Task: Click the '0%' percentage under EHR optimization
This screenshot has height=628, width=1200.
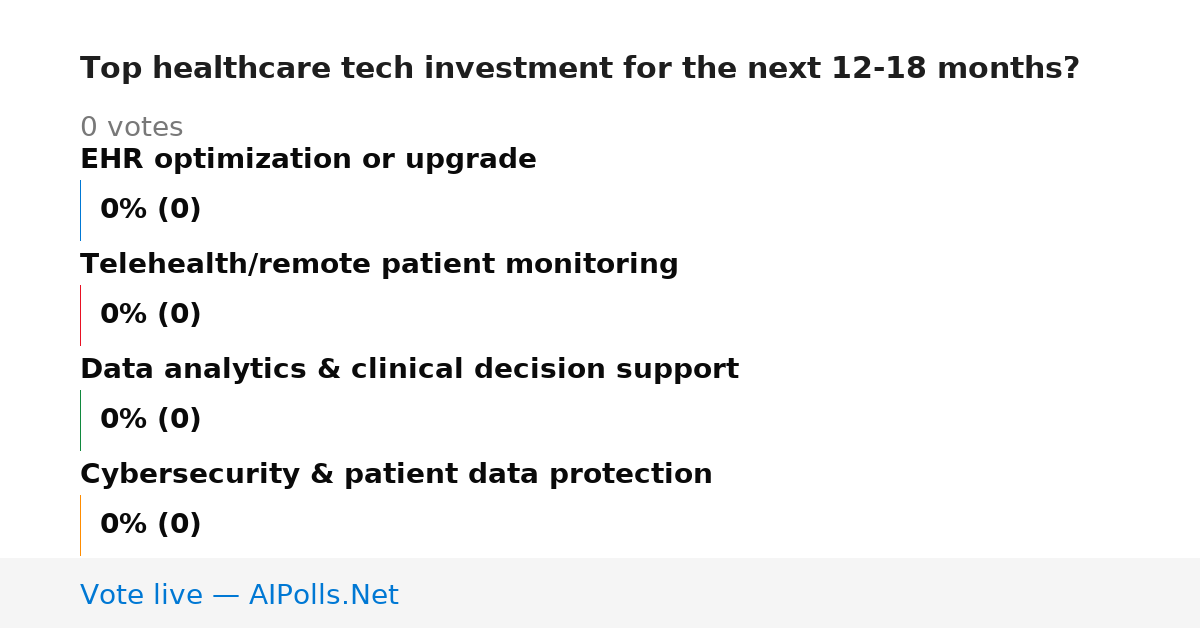Action: tap(123, 210)
